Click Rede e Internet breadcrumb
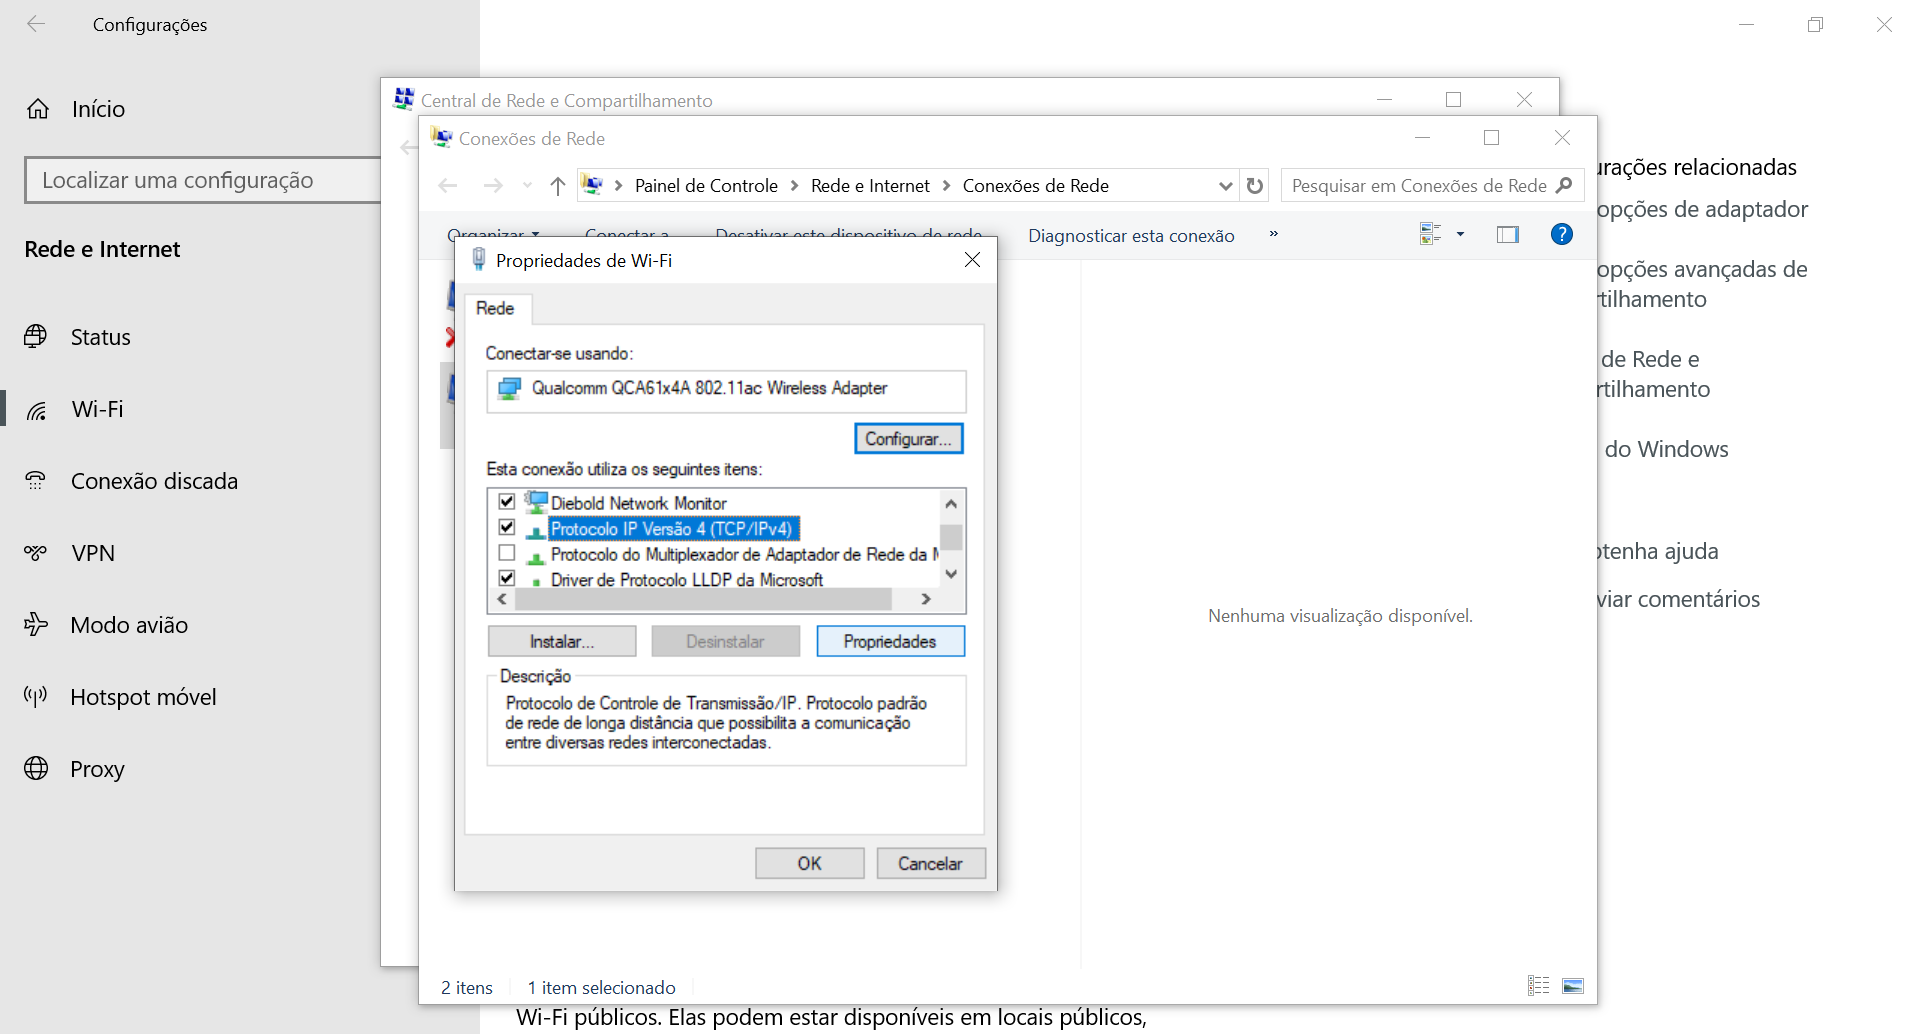This screenshot has height=1034, width=1920. tap(870, 186)
